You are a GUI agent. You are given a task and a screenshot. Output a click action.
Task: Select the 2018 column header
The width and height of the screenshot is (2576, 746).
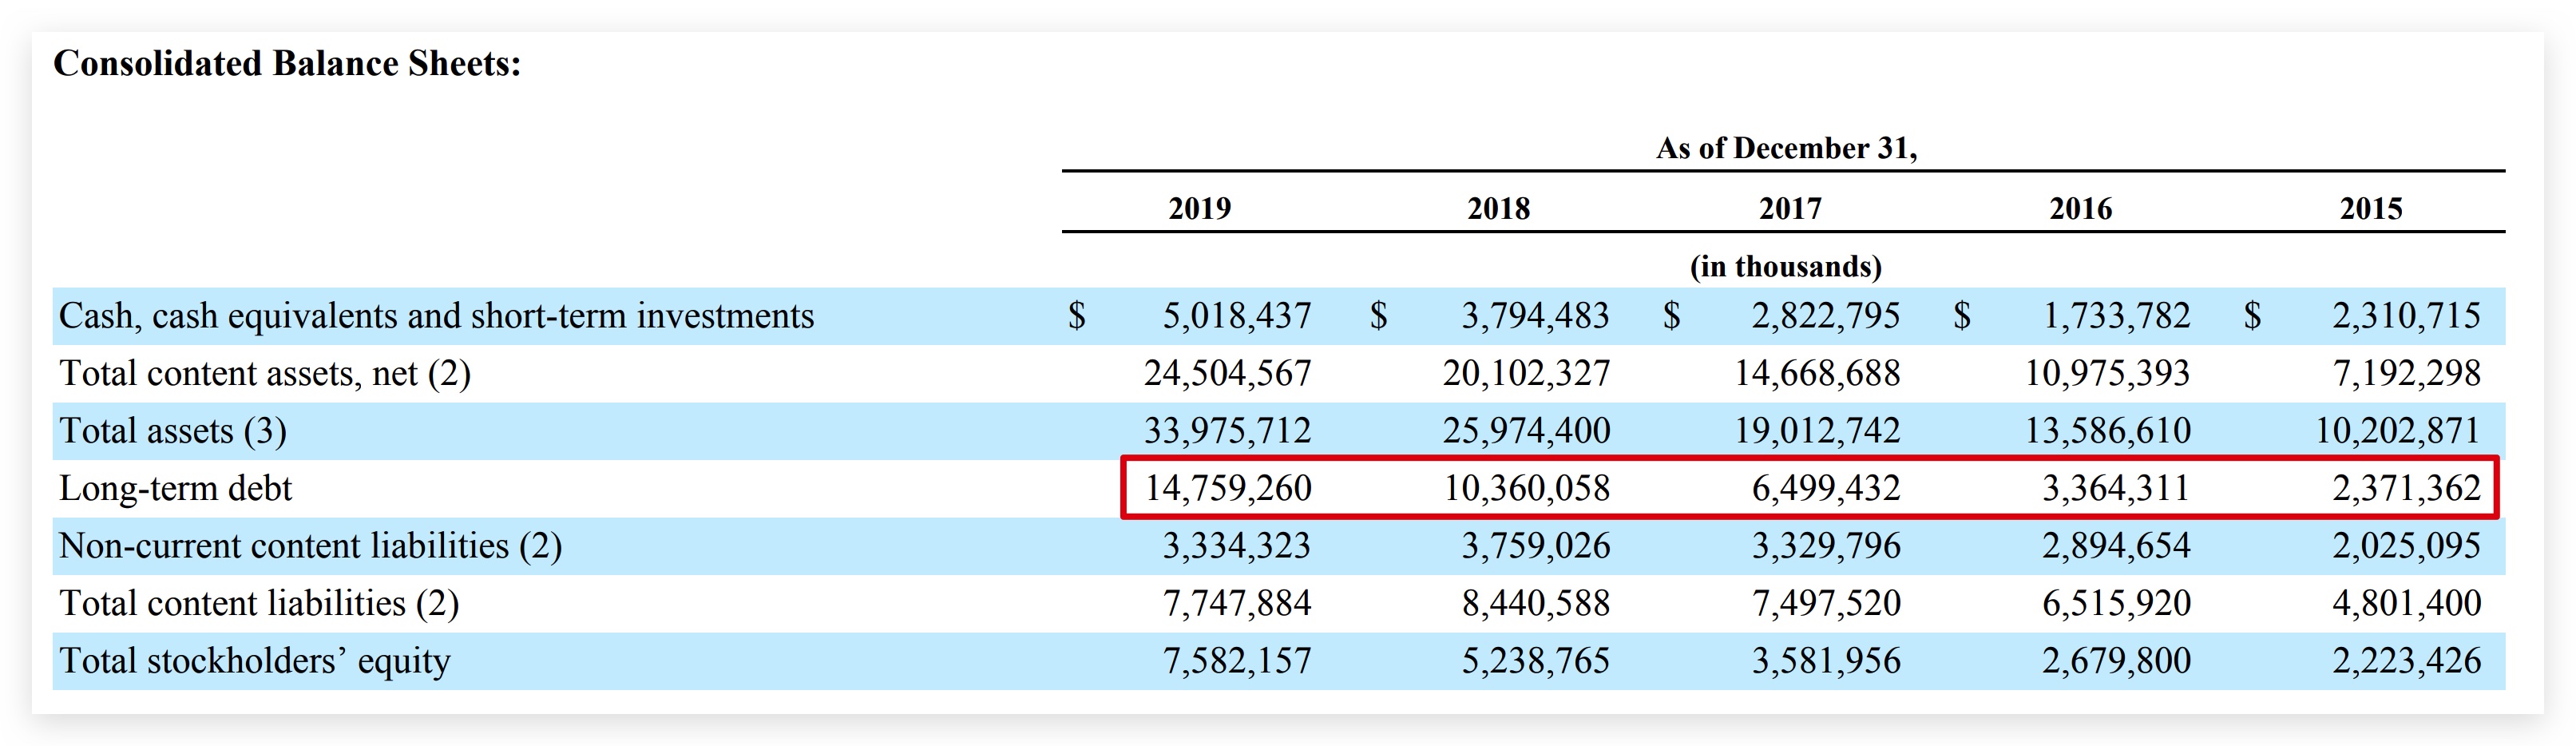[1498, 208]
